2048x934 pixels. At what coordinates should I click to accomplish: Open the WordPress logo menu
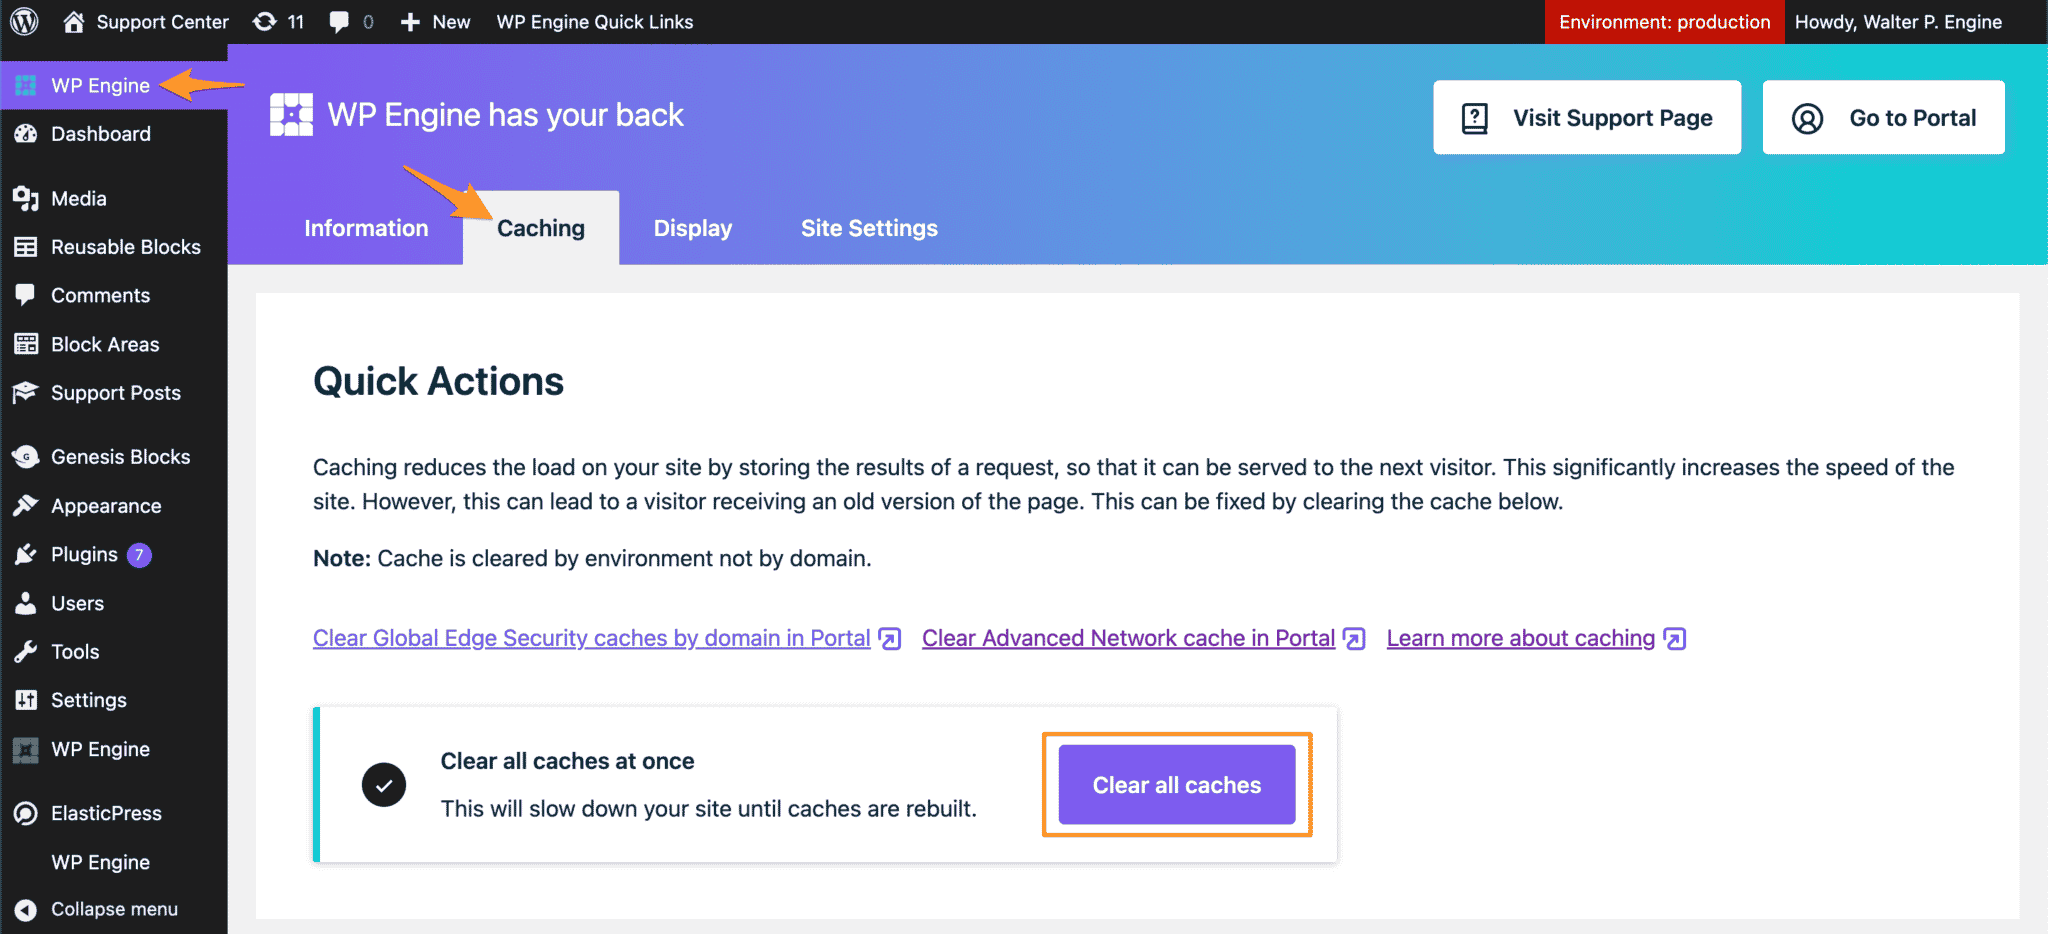(x=24, y=21)
